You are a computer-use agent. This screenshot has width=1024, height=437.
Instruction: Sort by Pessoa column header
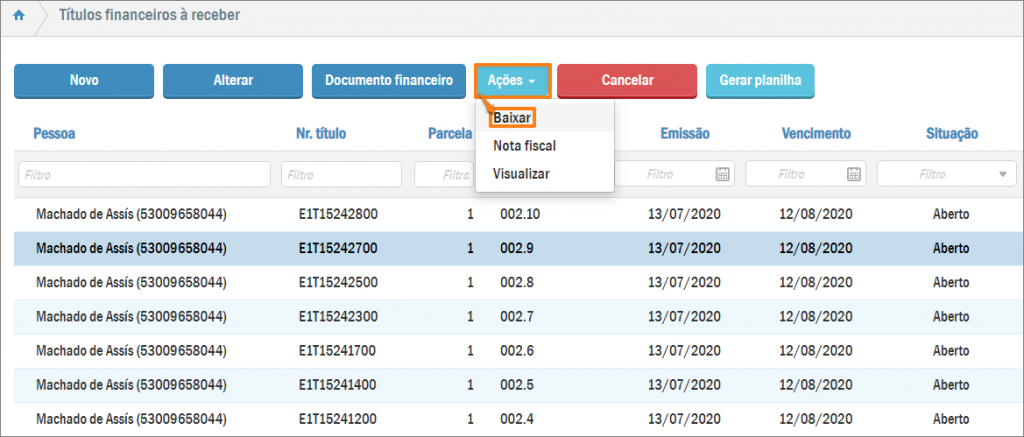click(x=54, y=134)
